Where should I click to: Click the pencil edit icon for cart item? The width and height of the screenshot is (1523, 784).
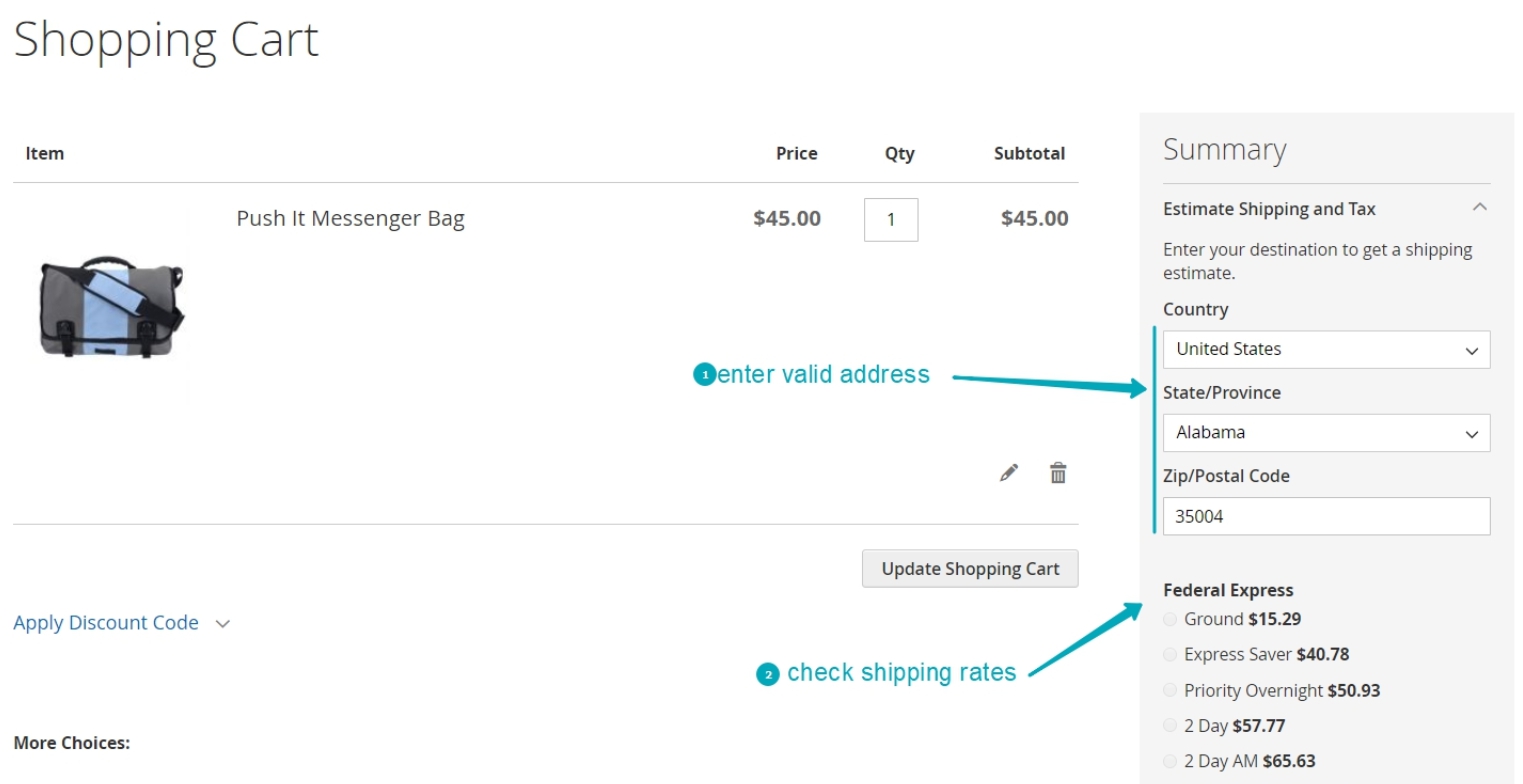(1009, 473)
